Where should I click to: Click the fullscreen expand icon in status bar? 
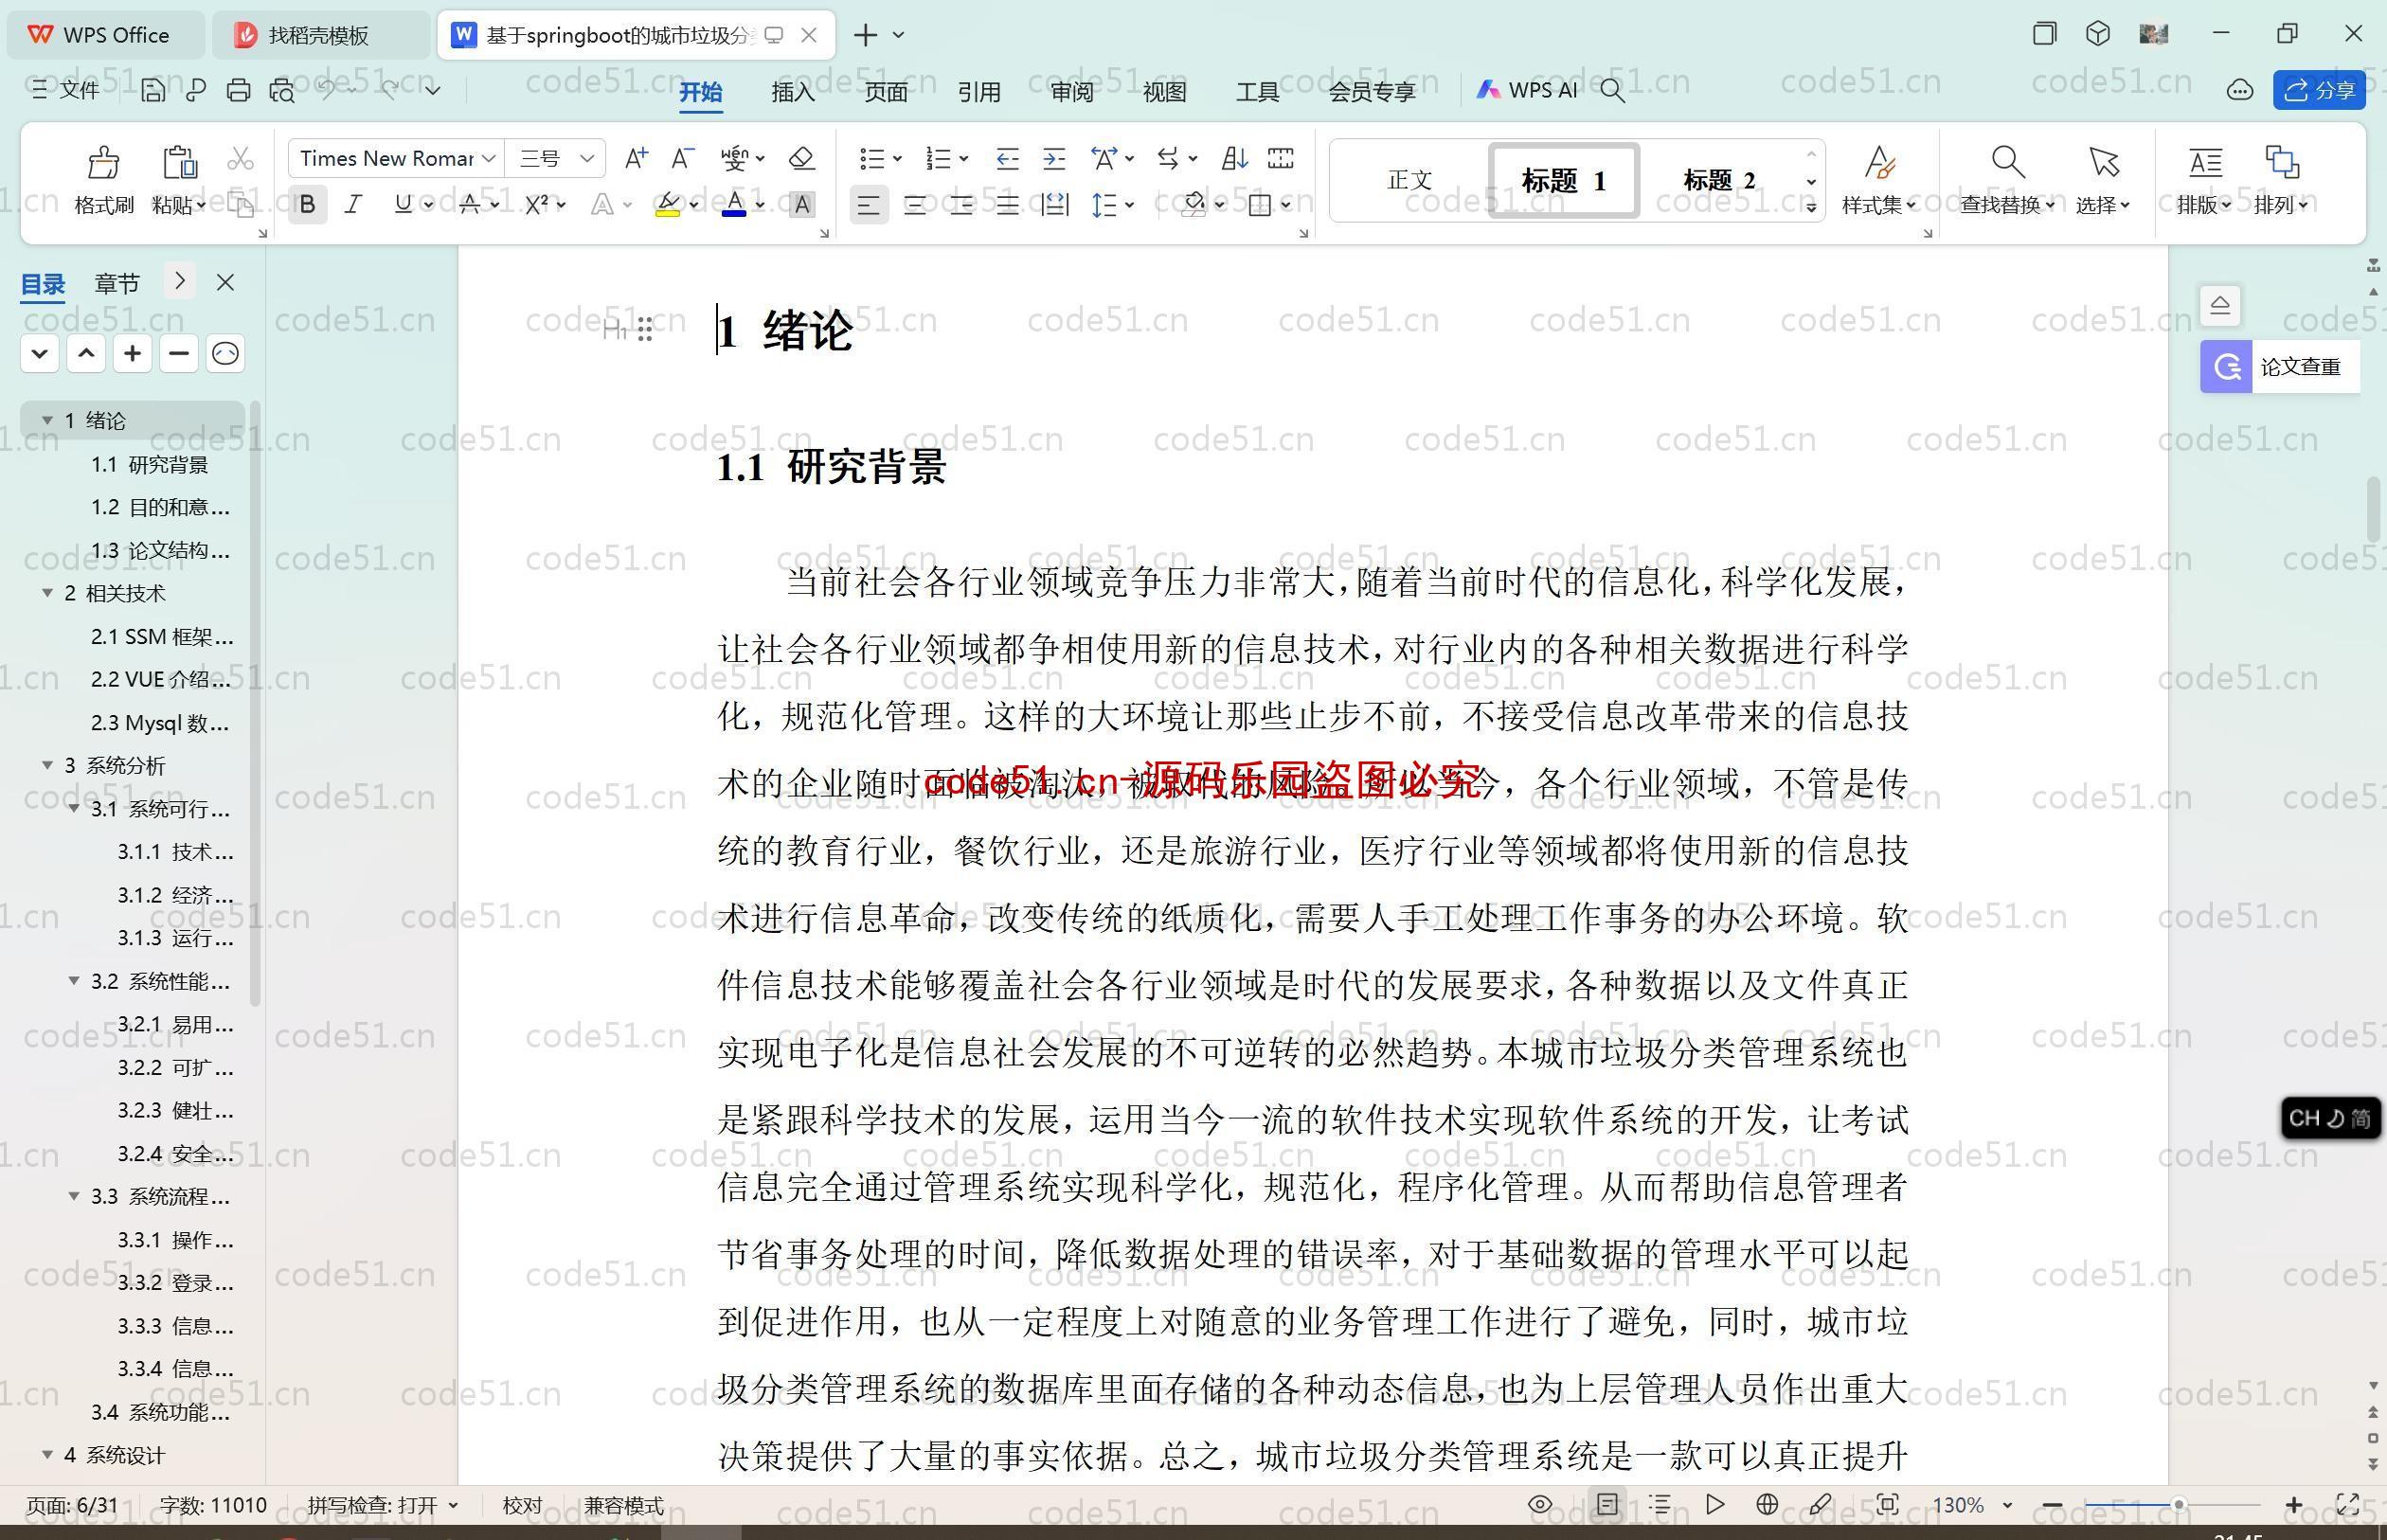tap(2348, 1504)
